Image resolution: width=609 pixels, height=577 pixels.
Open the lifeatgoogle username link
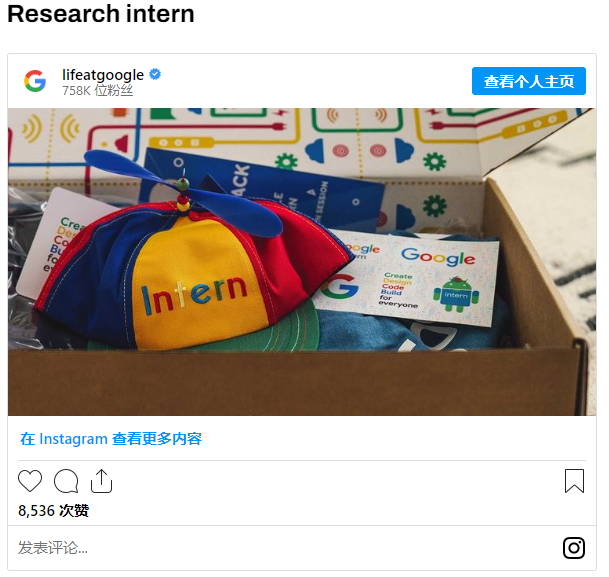[x=103, y=75]
